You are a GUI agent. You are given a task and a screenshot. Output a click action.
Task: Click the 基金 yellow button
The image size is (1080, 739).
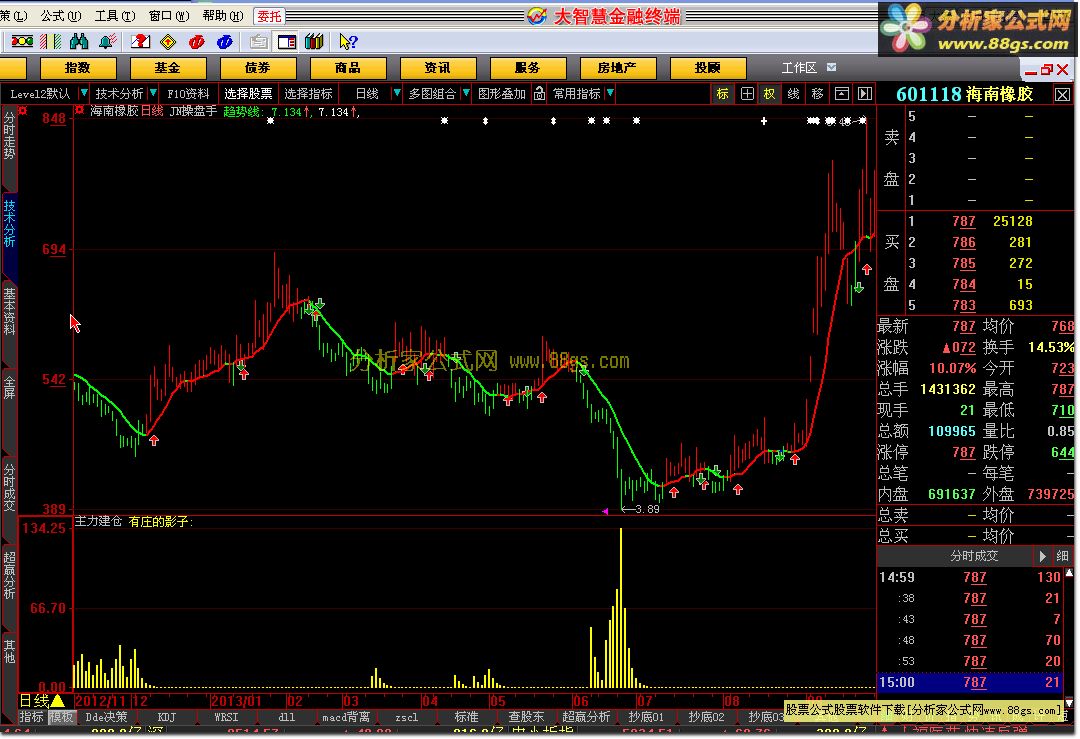167,67
